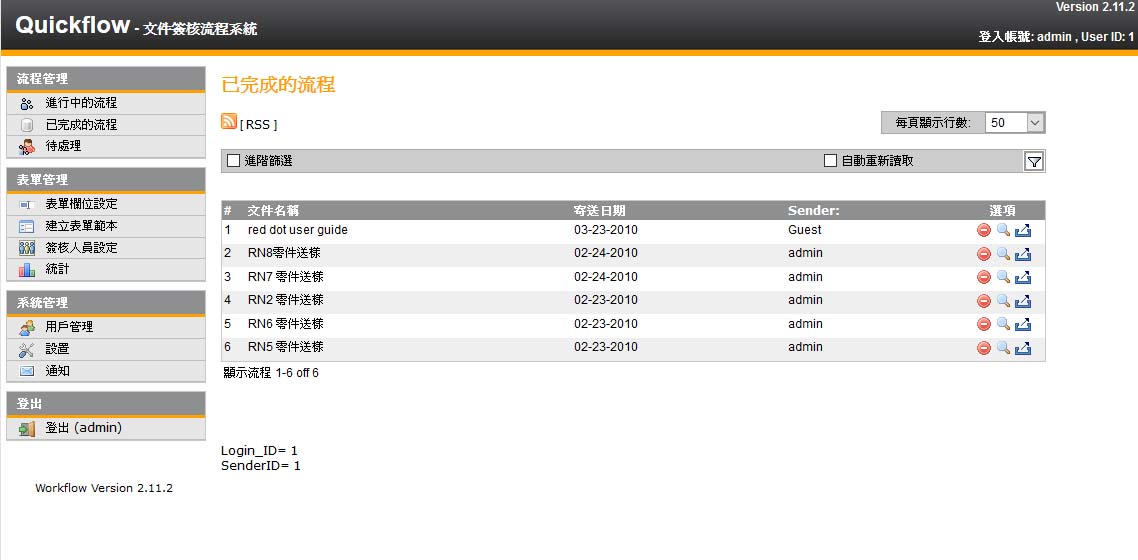
Task: Click the [RSS] link
Action: (258, 125)
